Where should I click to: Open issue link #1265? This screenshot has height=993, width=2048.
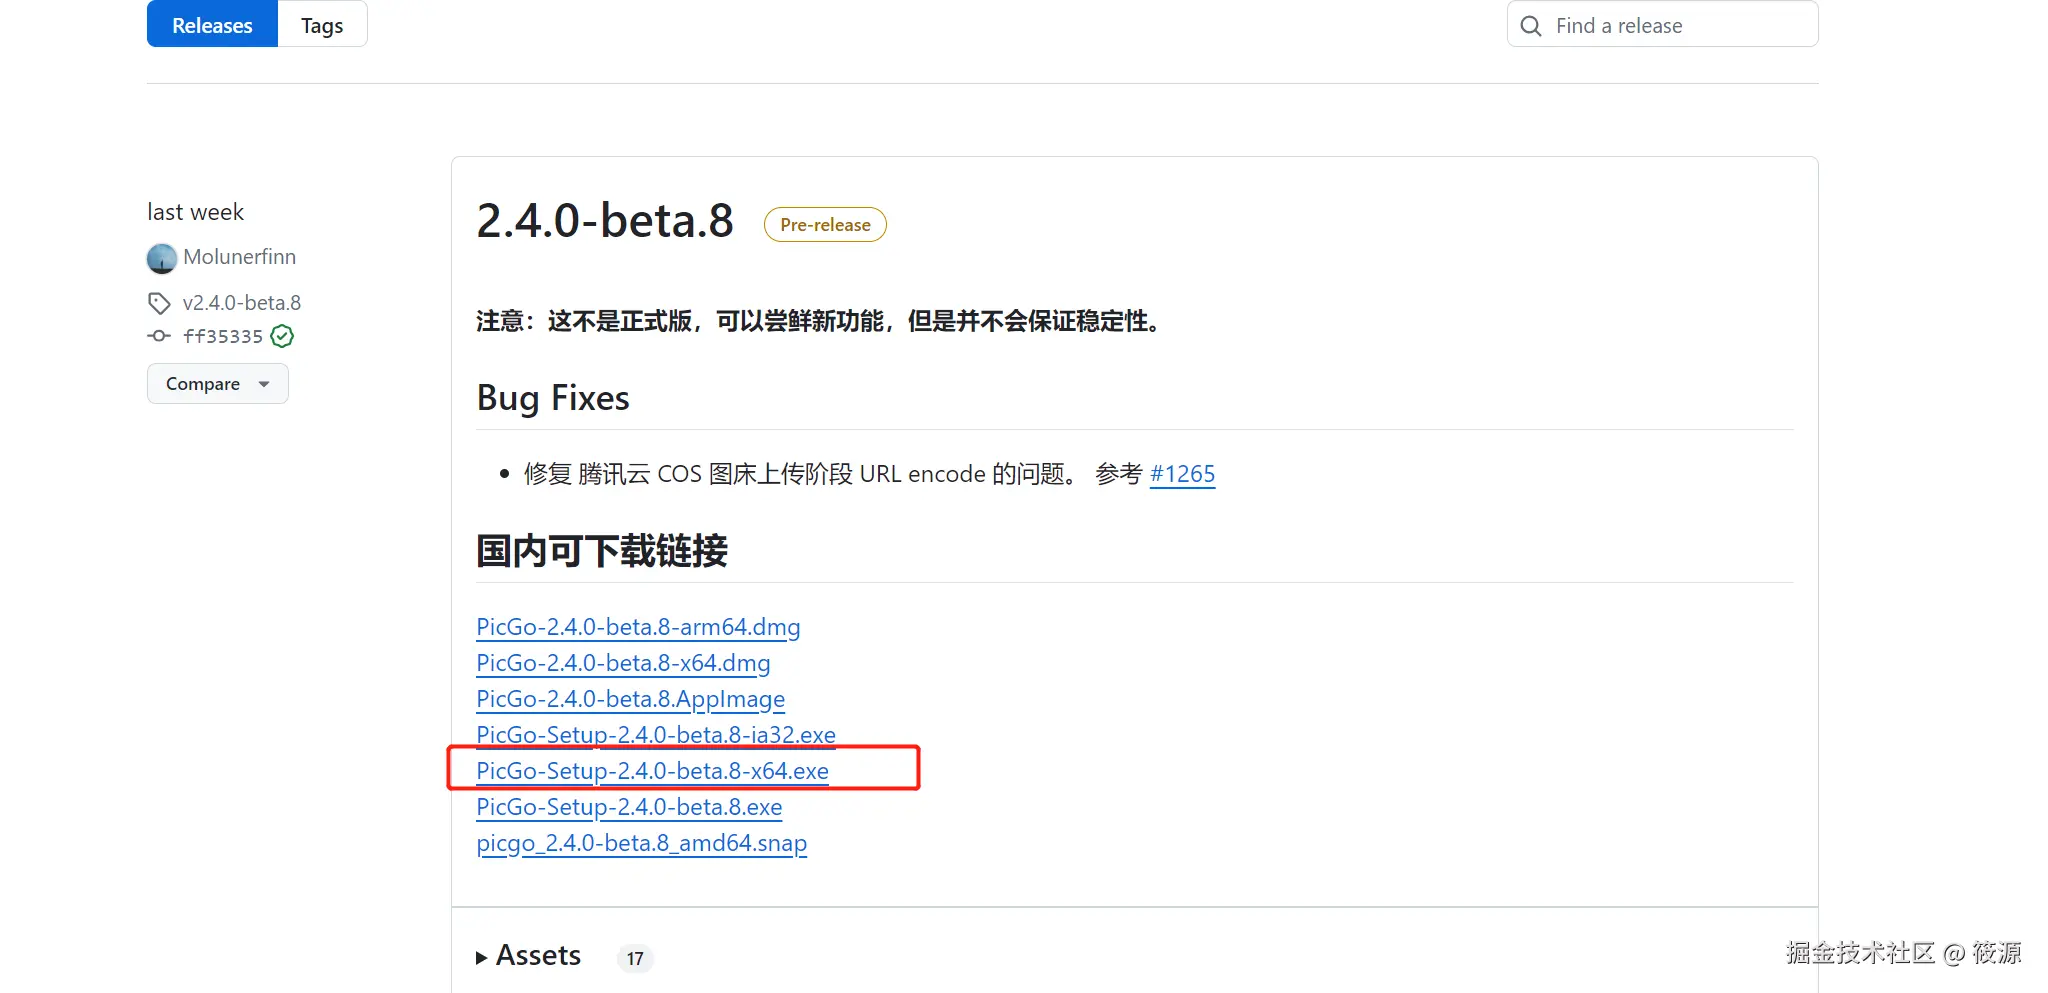click(x=1182, y=474)
